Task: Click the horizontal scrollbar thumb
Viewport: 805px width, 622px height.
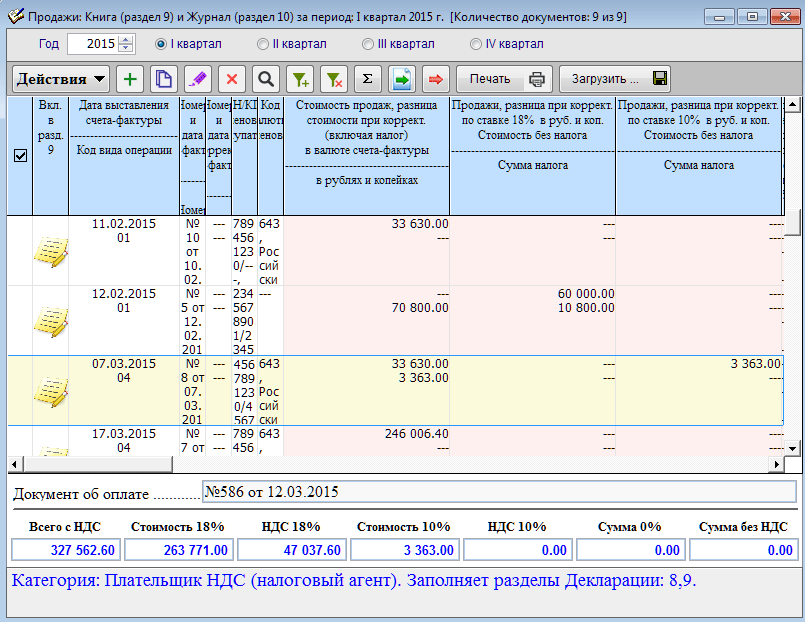Action: 98,464
